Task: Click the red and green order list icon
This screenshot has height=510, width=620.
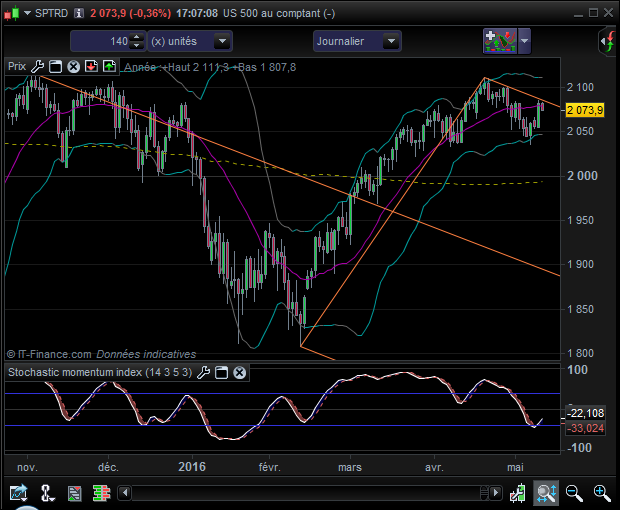Action: [x=75, y=493]
